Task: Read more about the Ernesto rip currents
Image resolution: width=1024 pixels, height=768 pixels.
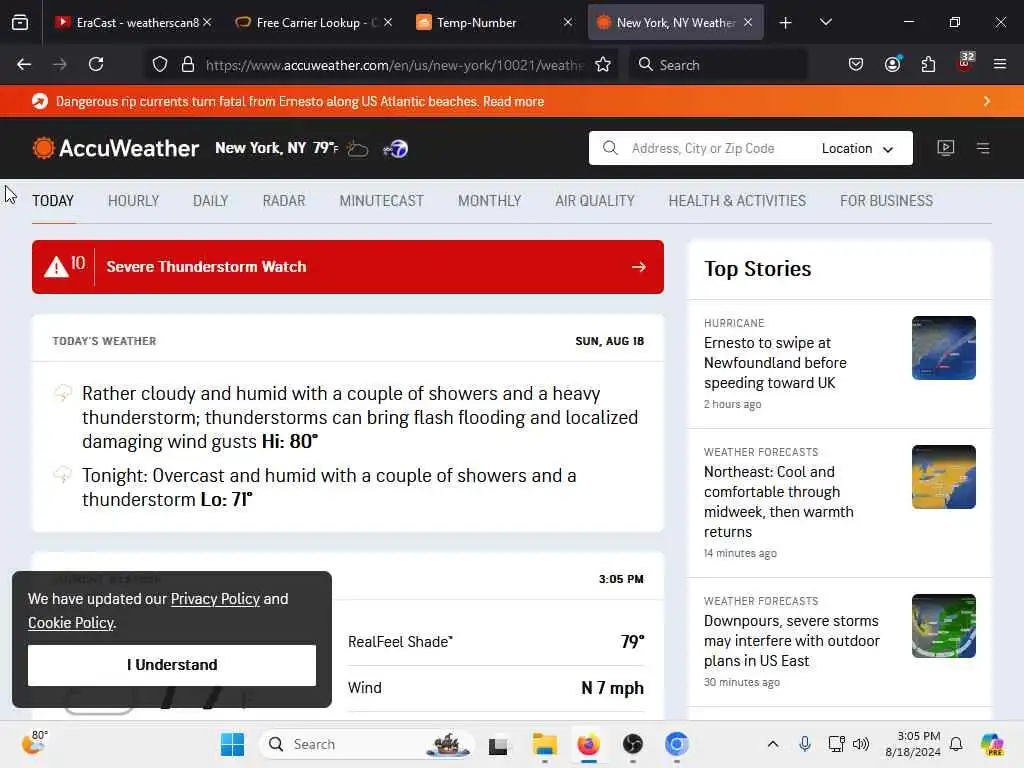Action: coord(513,101)
